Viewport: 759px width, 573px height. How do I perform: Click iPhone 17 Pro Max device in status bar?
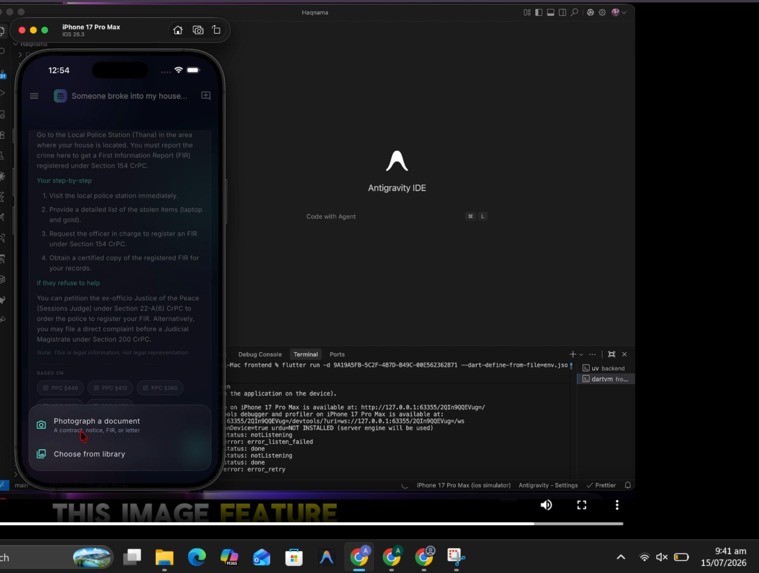(x=463, y=485)
